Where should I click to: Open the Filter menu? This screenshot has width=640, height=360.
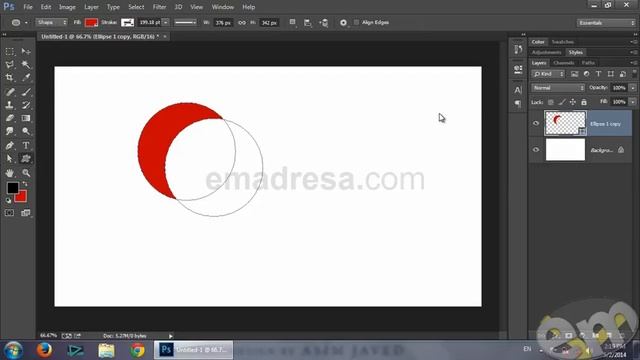point(159,7)
